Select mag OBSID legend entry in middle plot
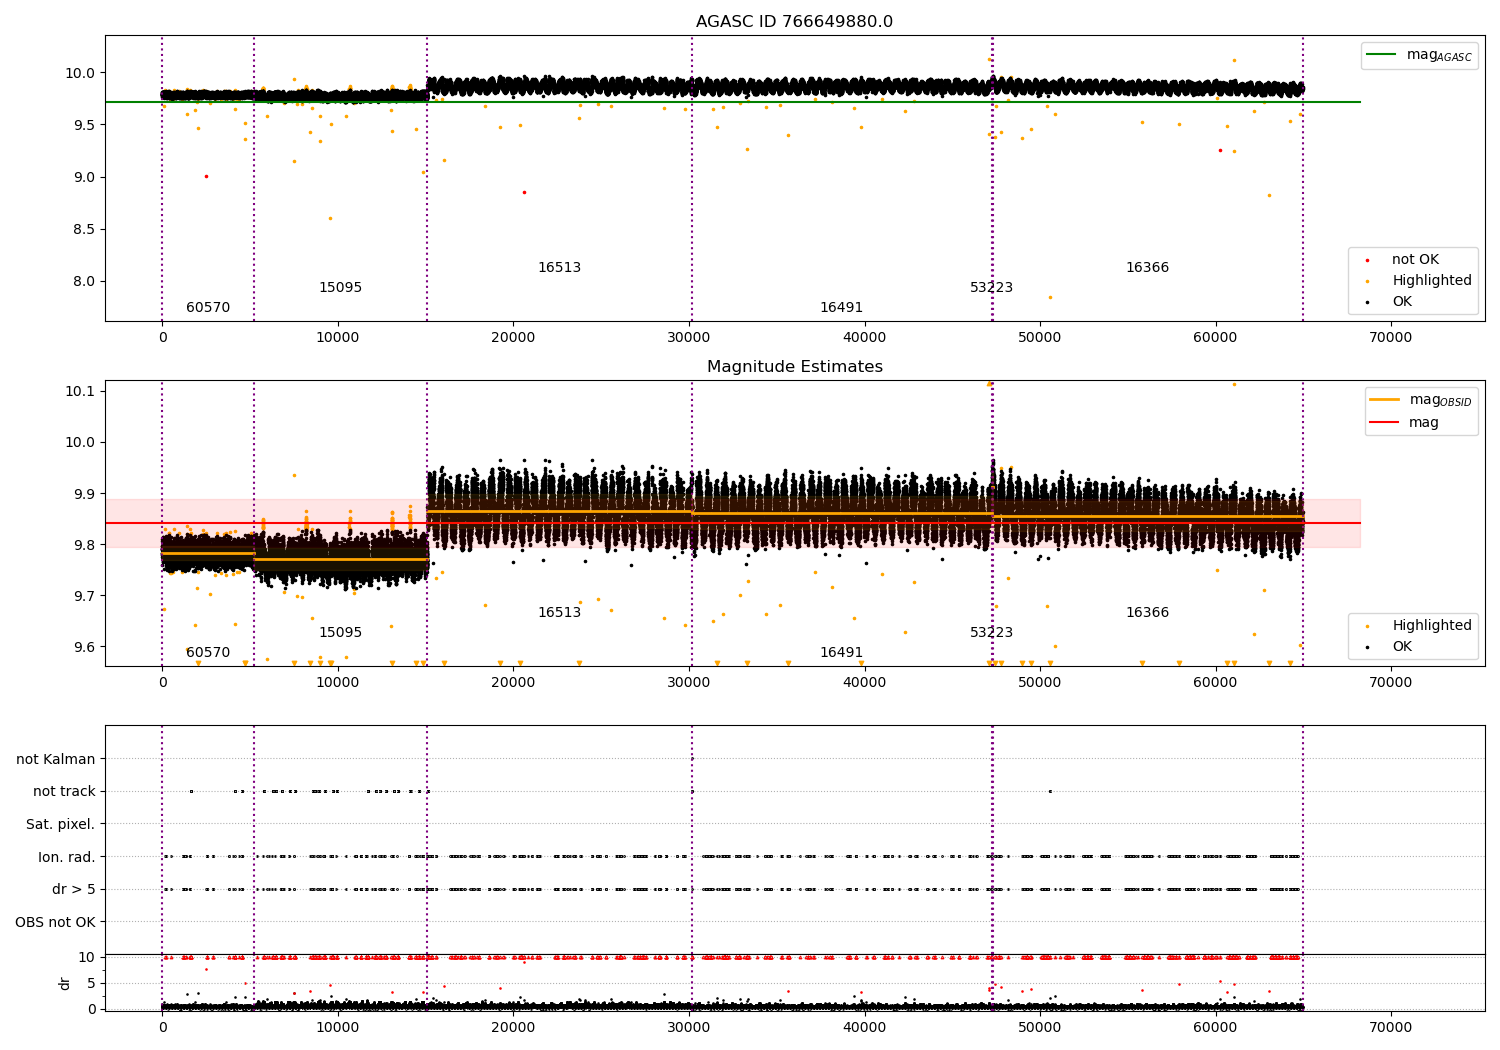 (x=1420, y=400)
